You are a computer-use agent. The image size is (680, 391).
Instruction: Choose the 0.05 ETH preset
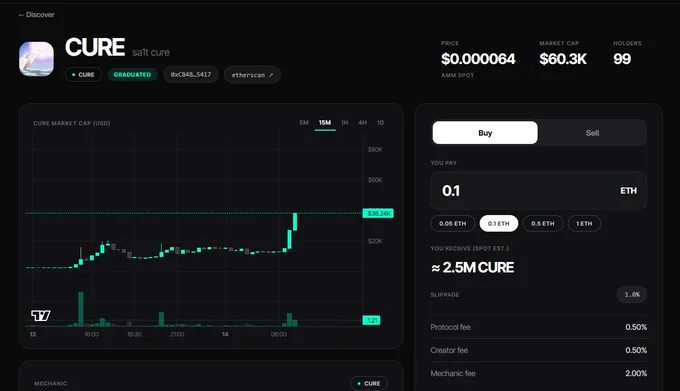(453, 224)
